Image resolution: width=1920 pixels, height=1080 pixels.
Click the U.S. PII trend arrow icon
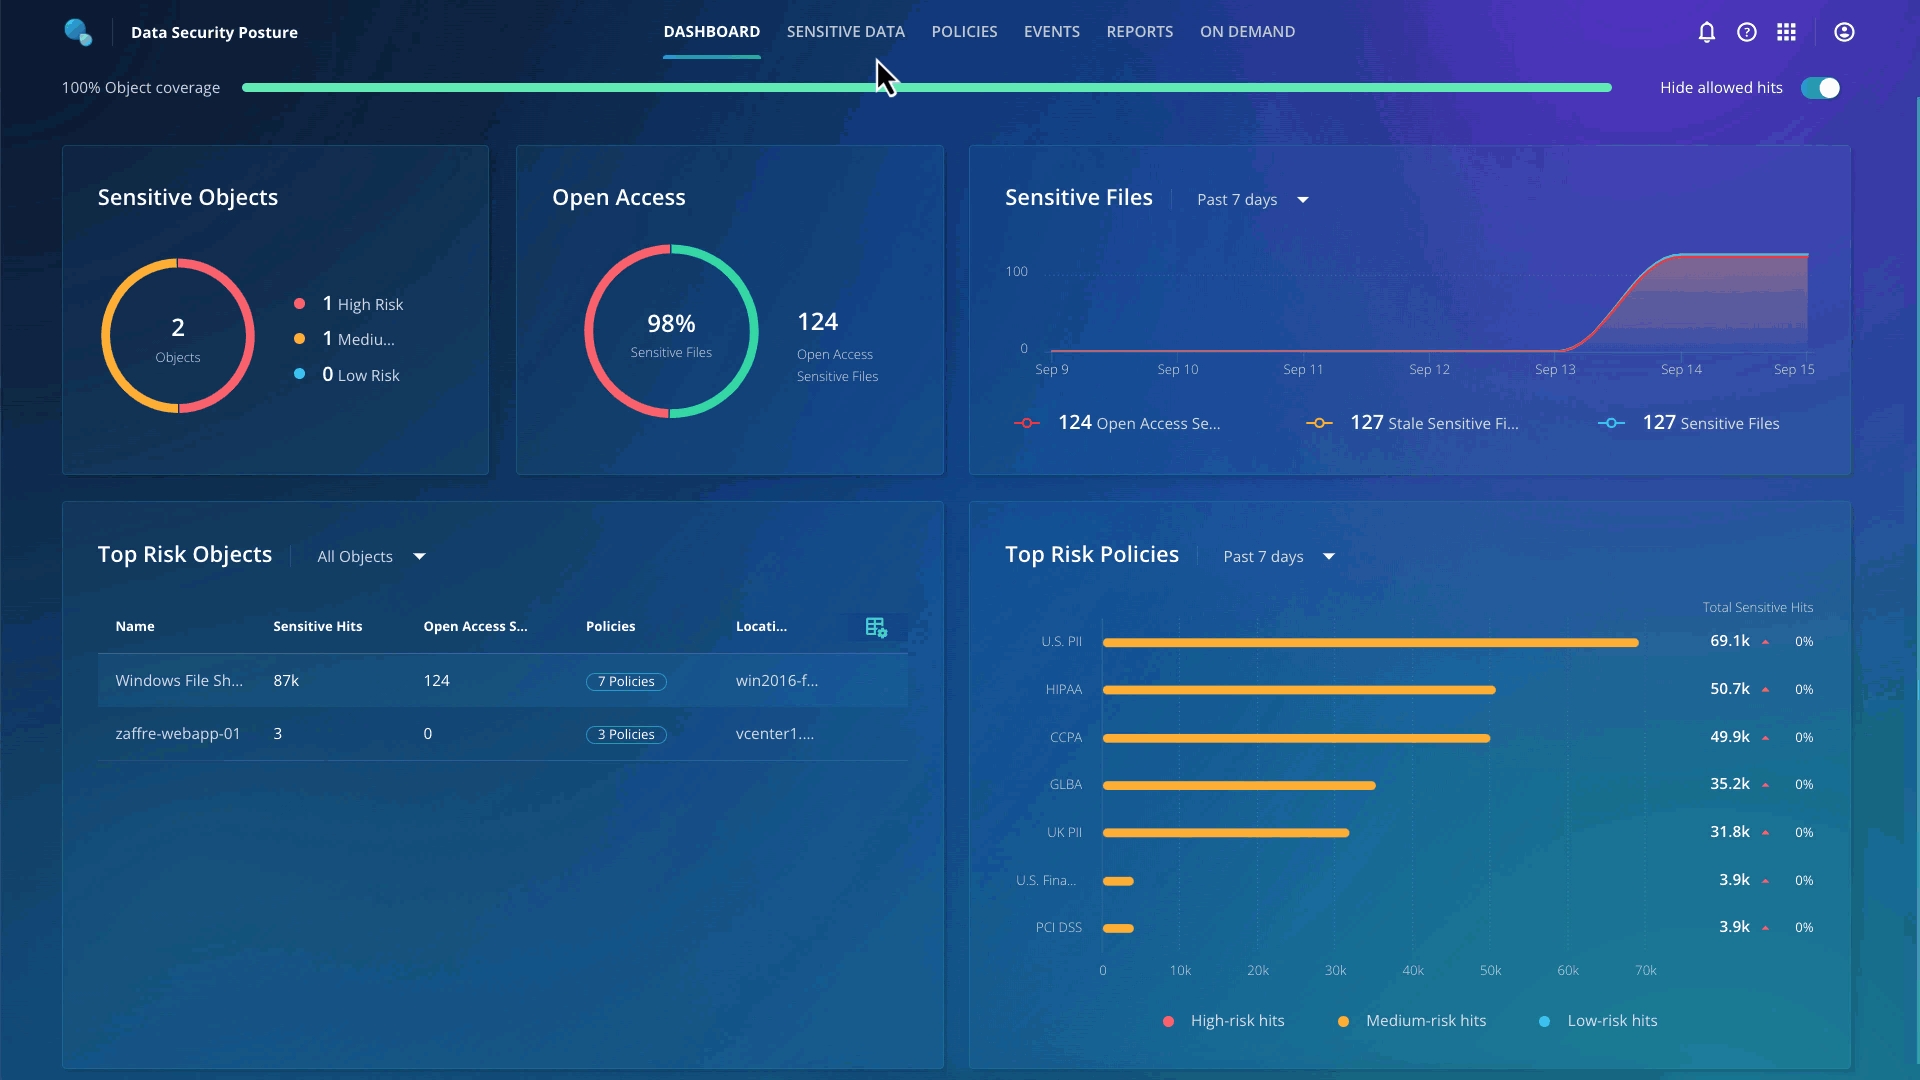click(1765, 642)
